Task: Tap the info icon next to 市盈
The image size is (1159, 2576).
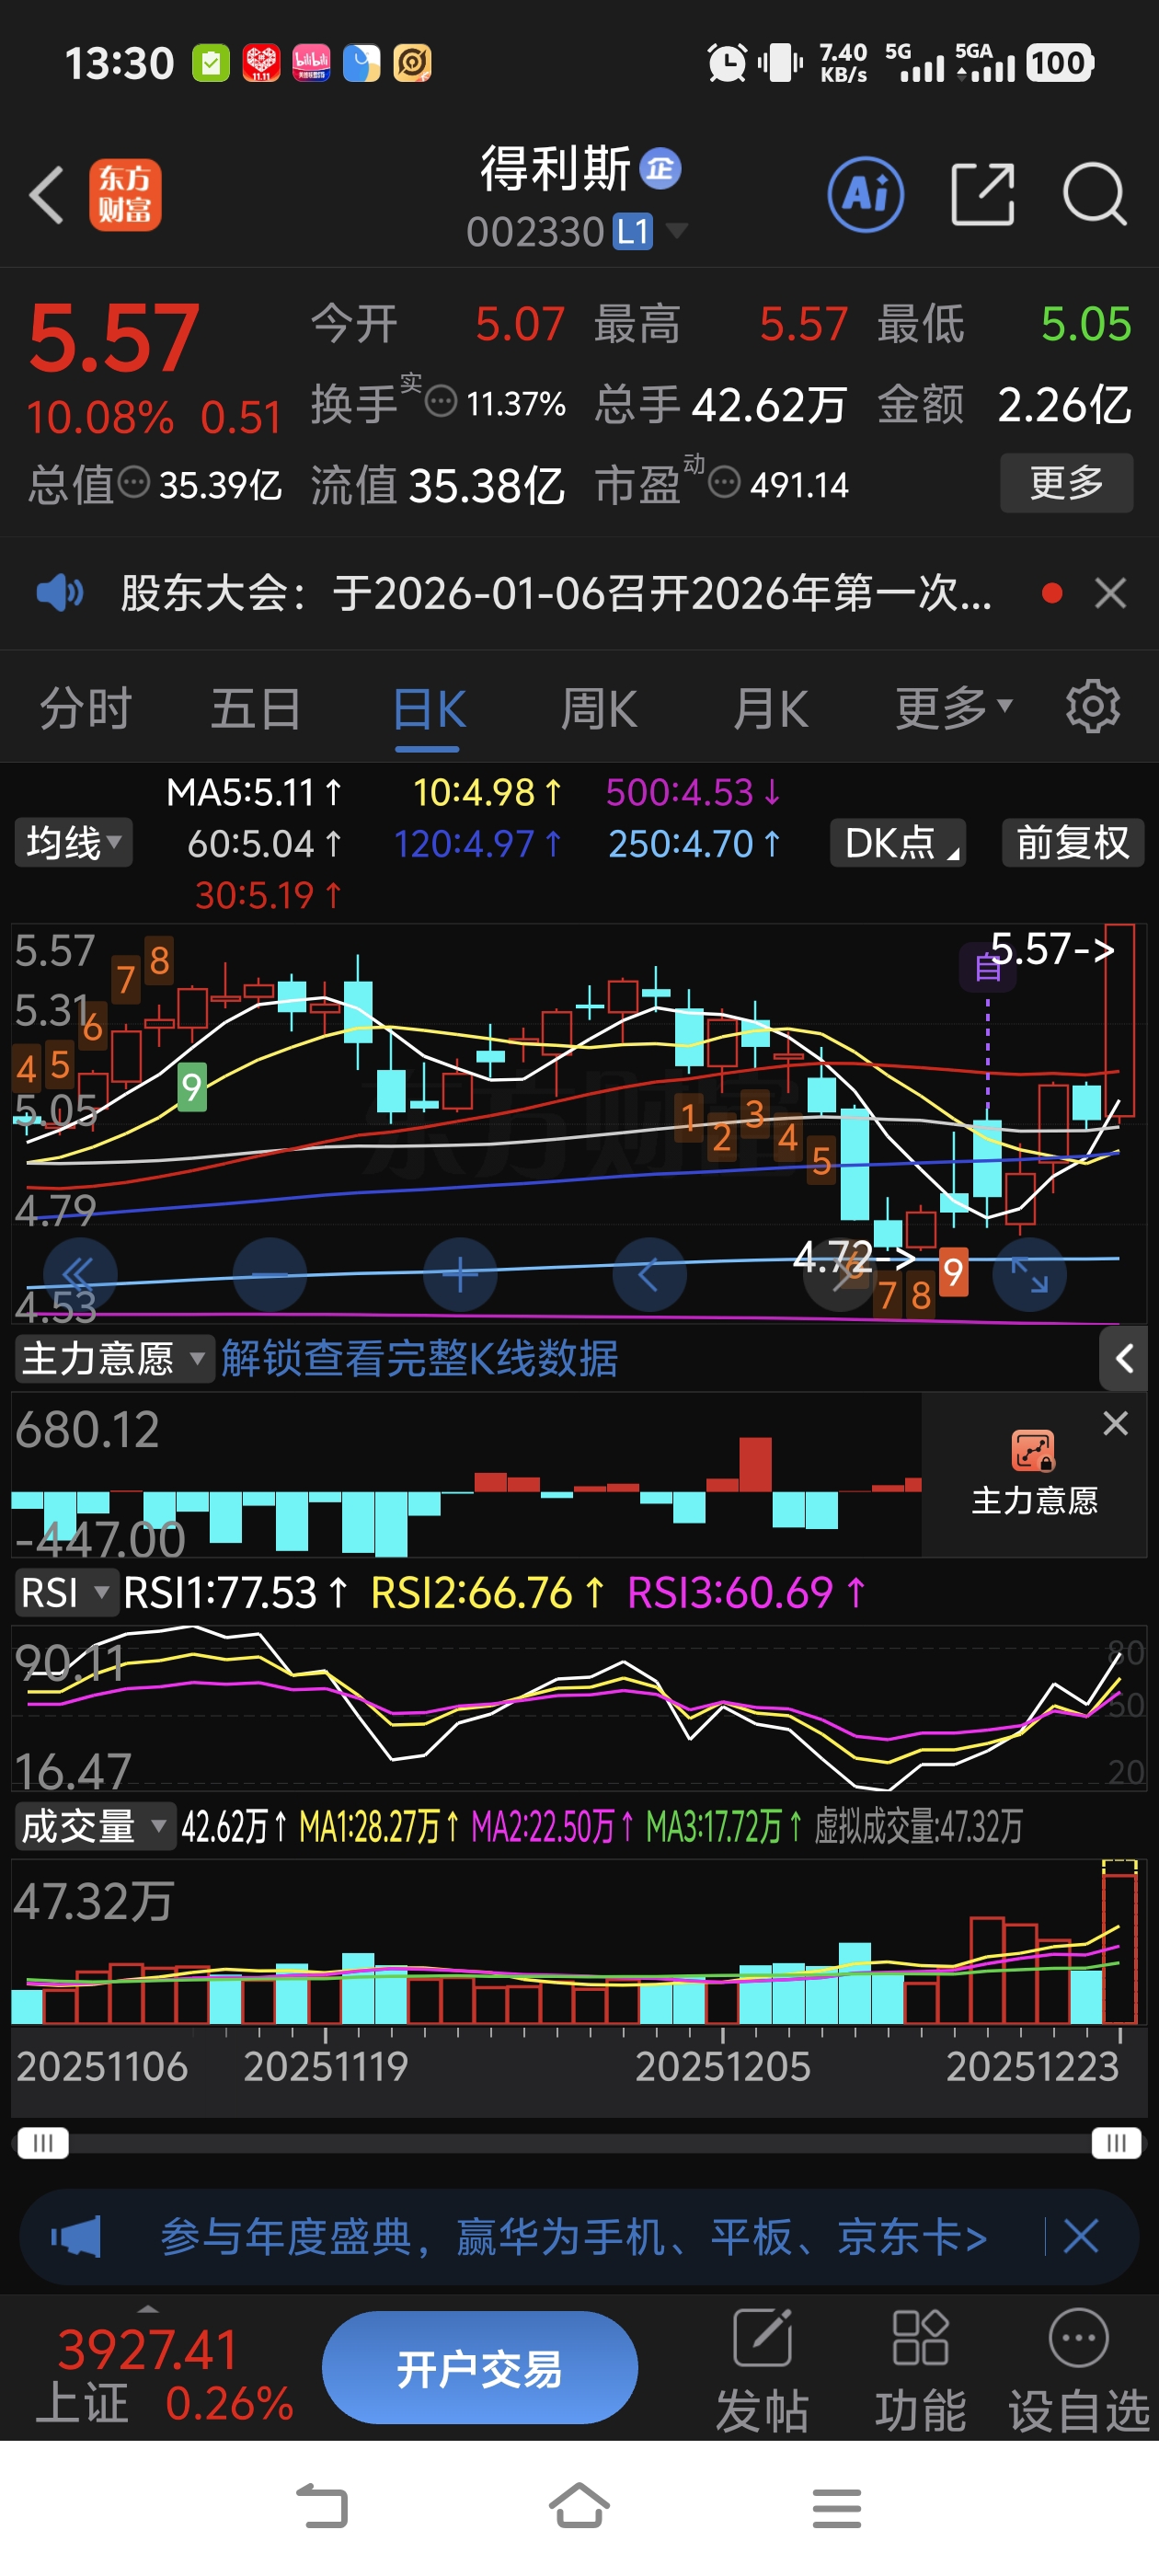Action: 724,483
